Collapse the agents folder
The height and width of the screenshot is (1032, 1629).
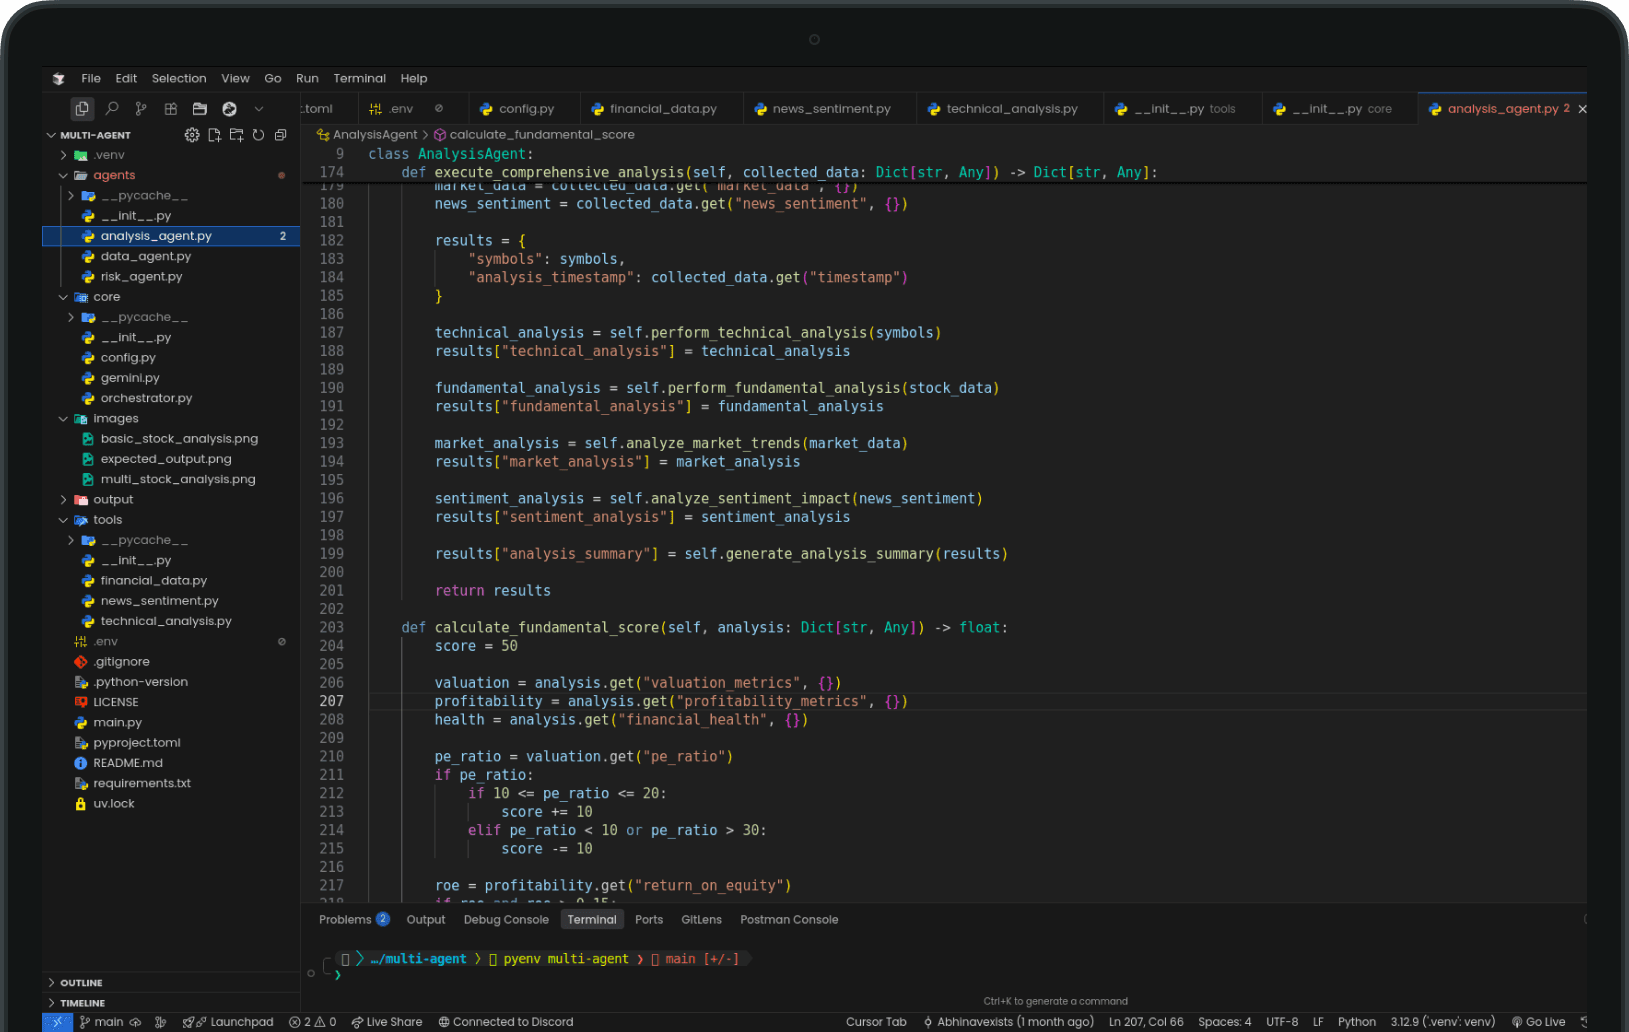click(114, 176)
